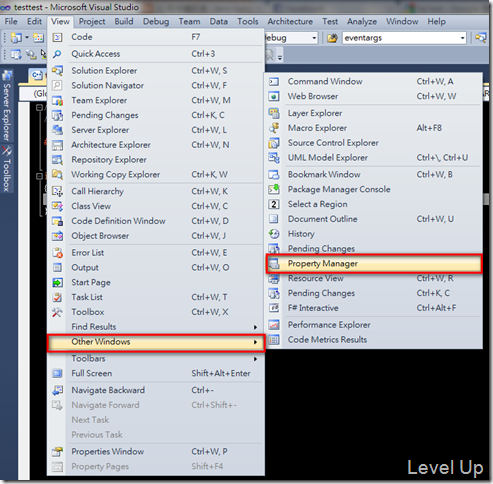Select Solution Navigator entry
Screen dimensions: 493x484
coord(156,86)
